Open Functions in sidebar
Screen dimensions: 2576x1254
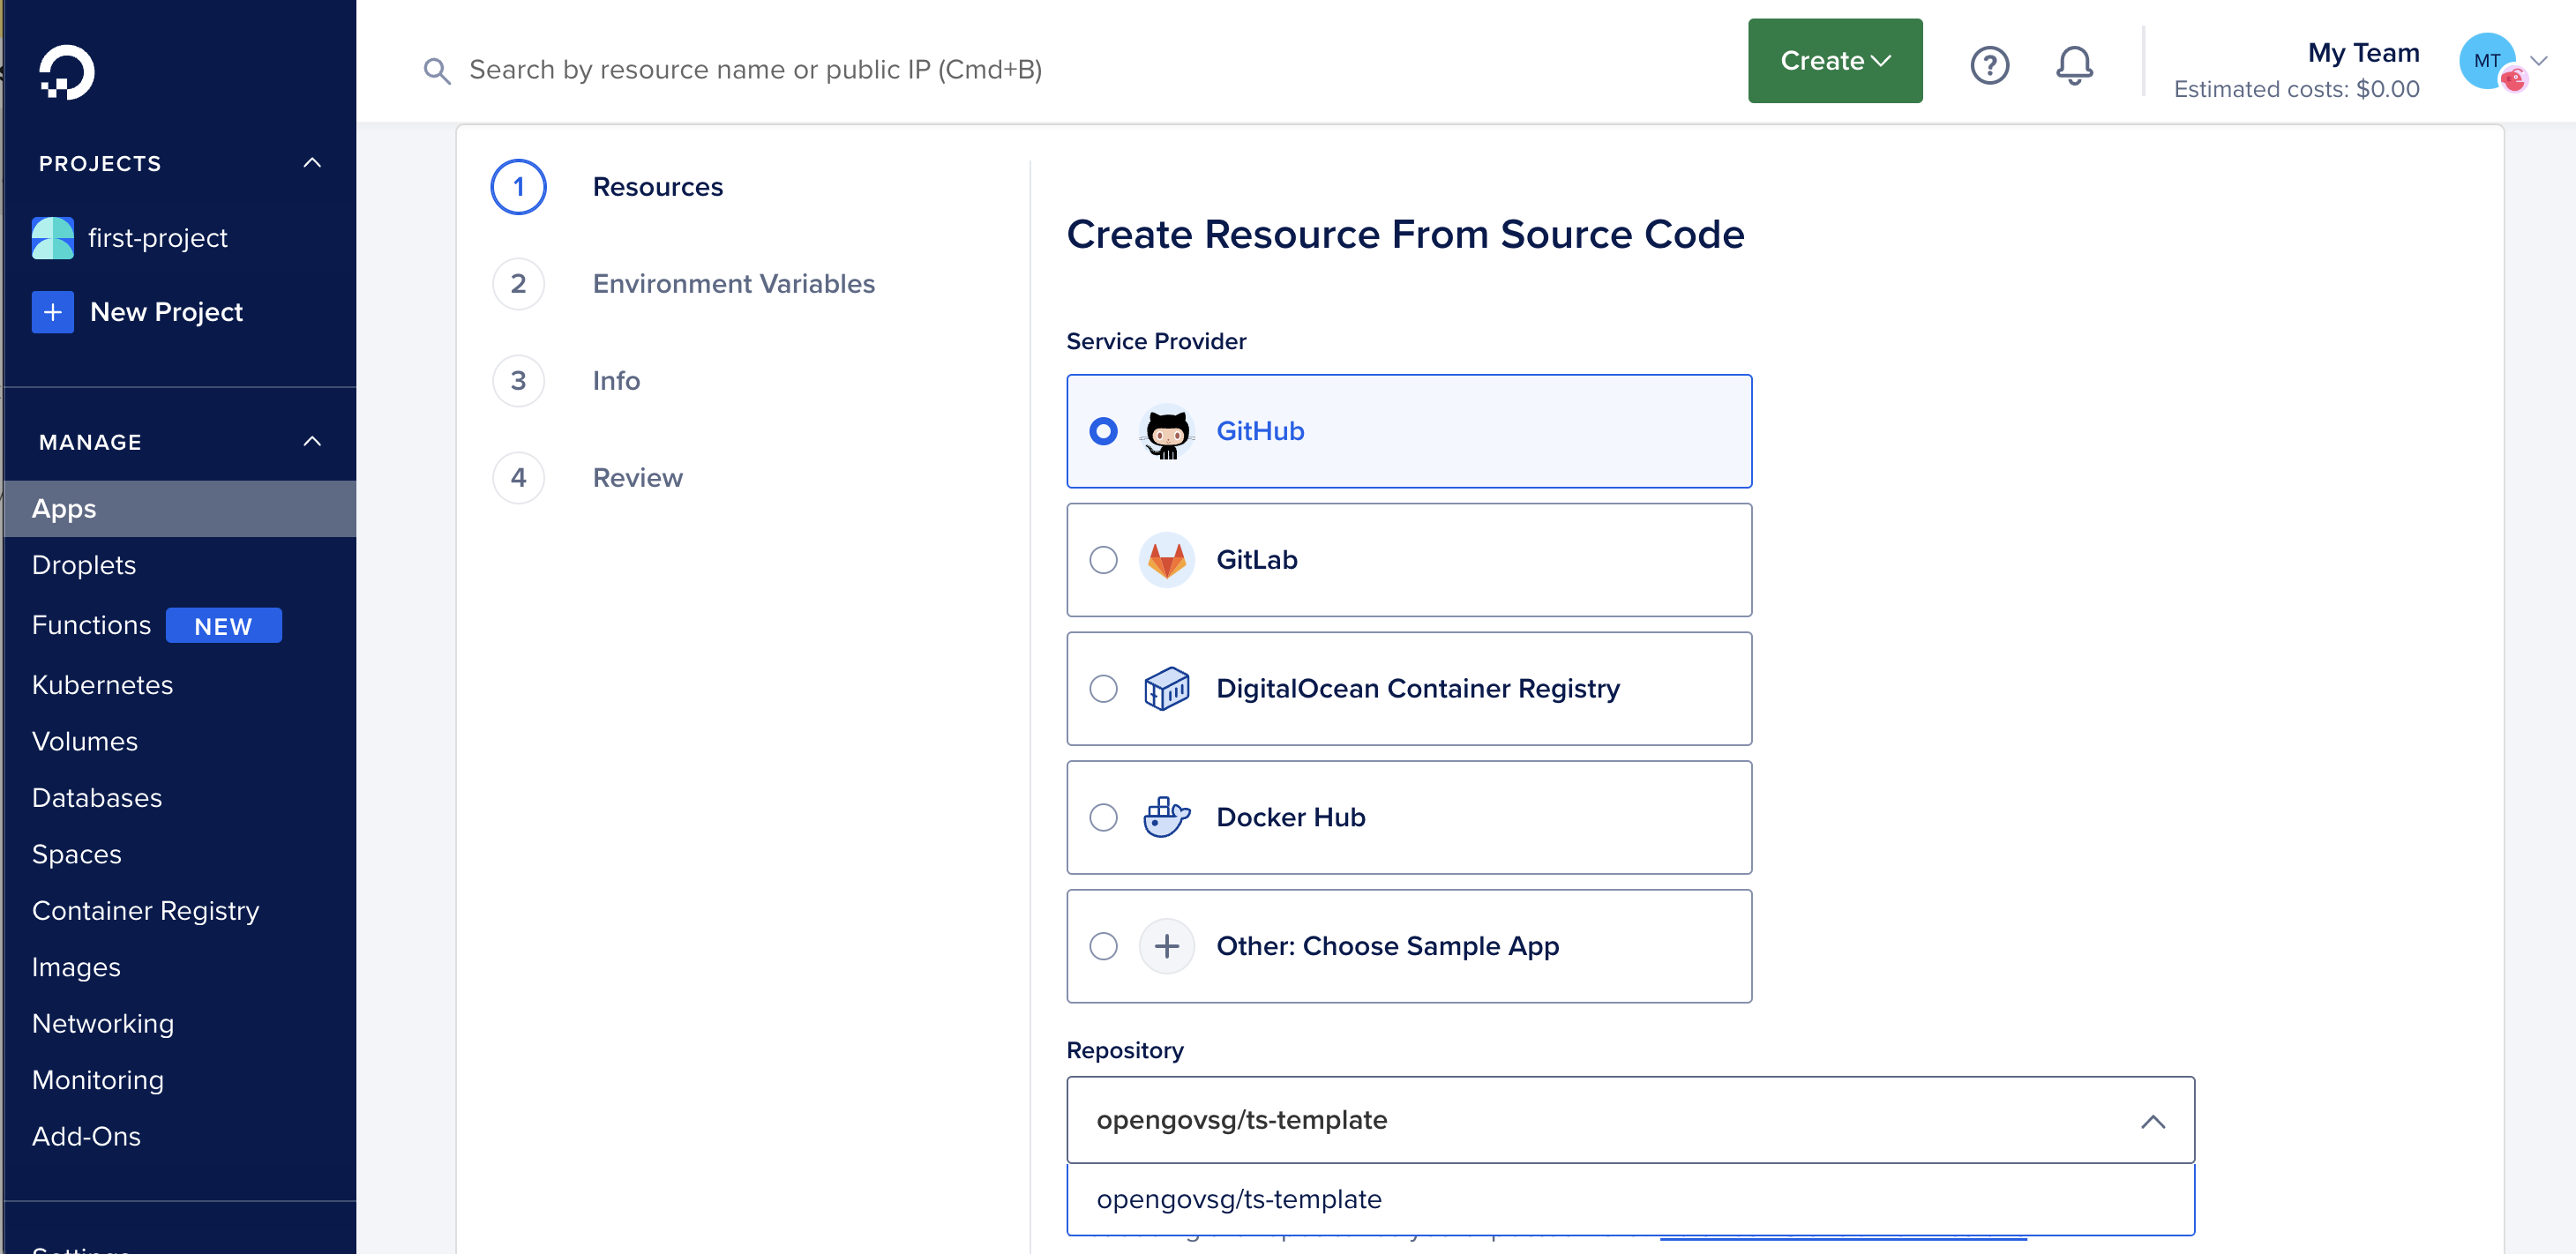(x=91, y=625)
